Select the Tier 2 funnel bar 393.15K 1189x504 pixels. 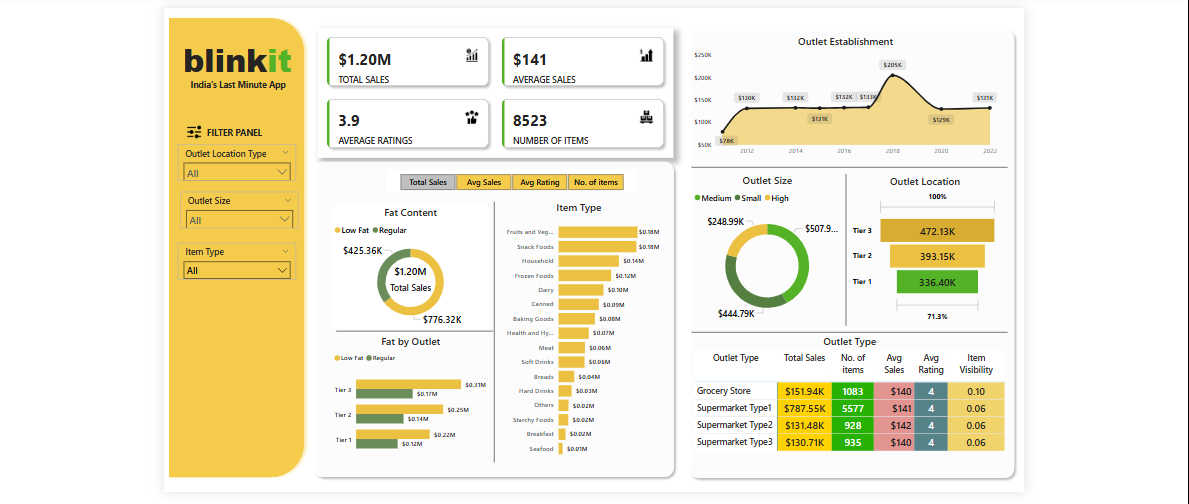(x=936, y=257)
